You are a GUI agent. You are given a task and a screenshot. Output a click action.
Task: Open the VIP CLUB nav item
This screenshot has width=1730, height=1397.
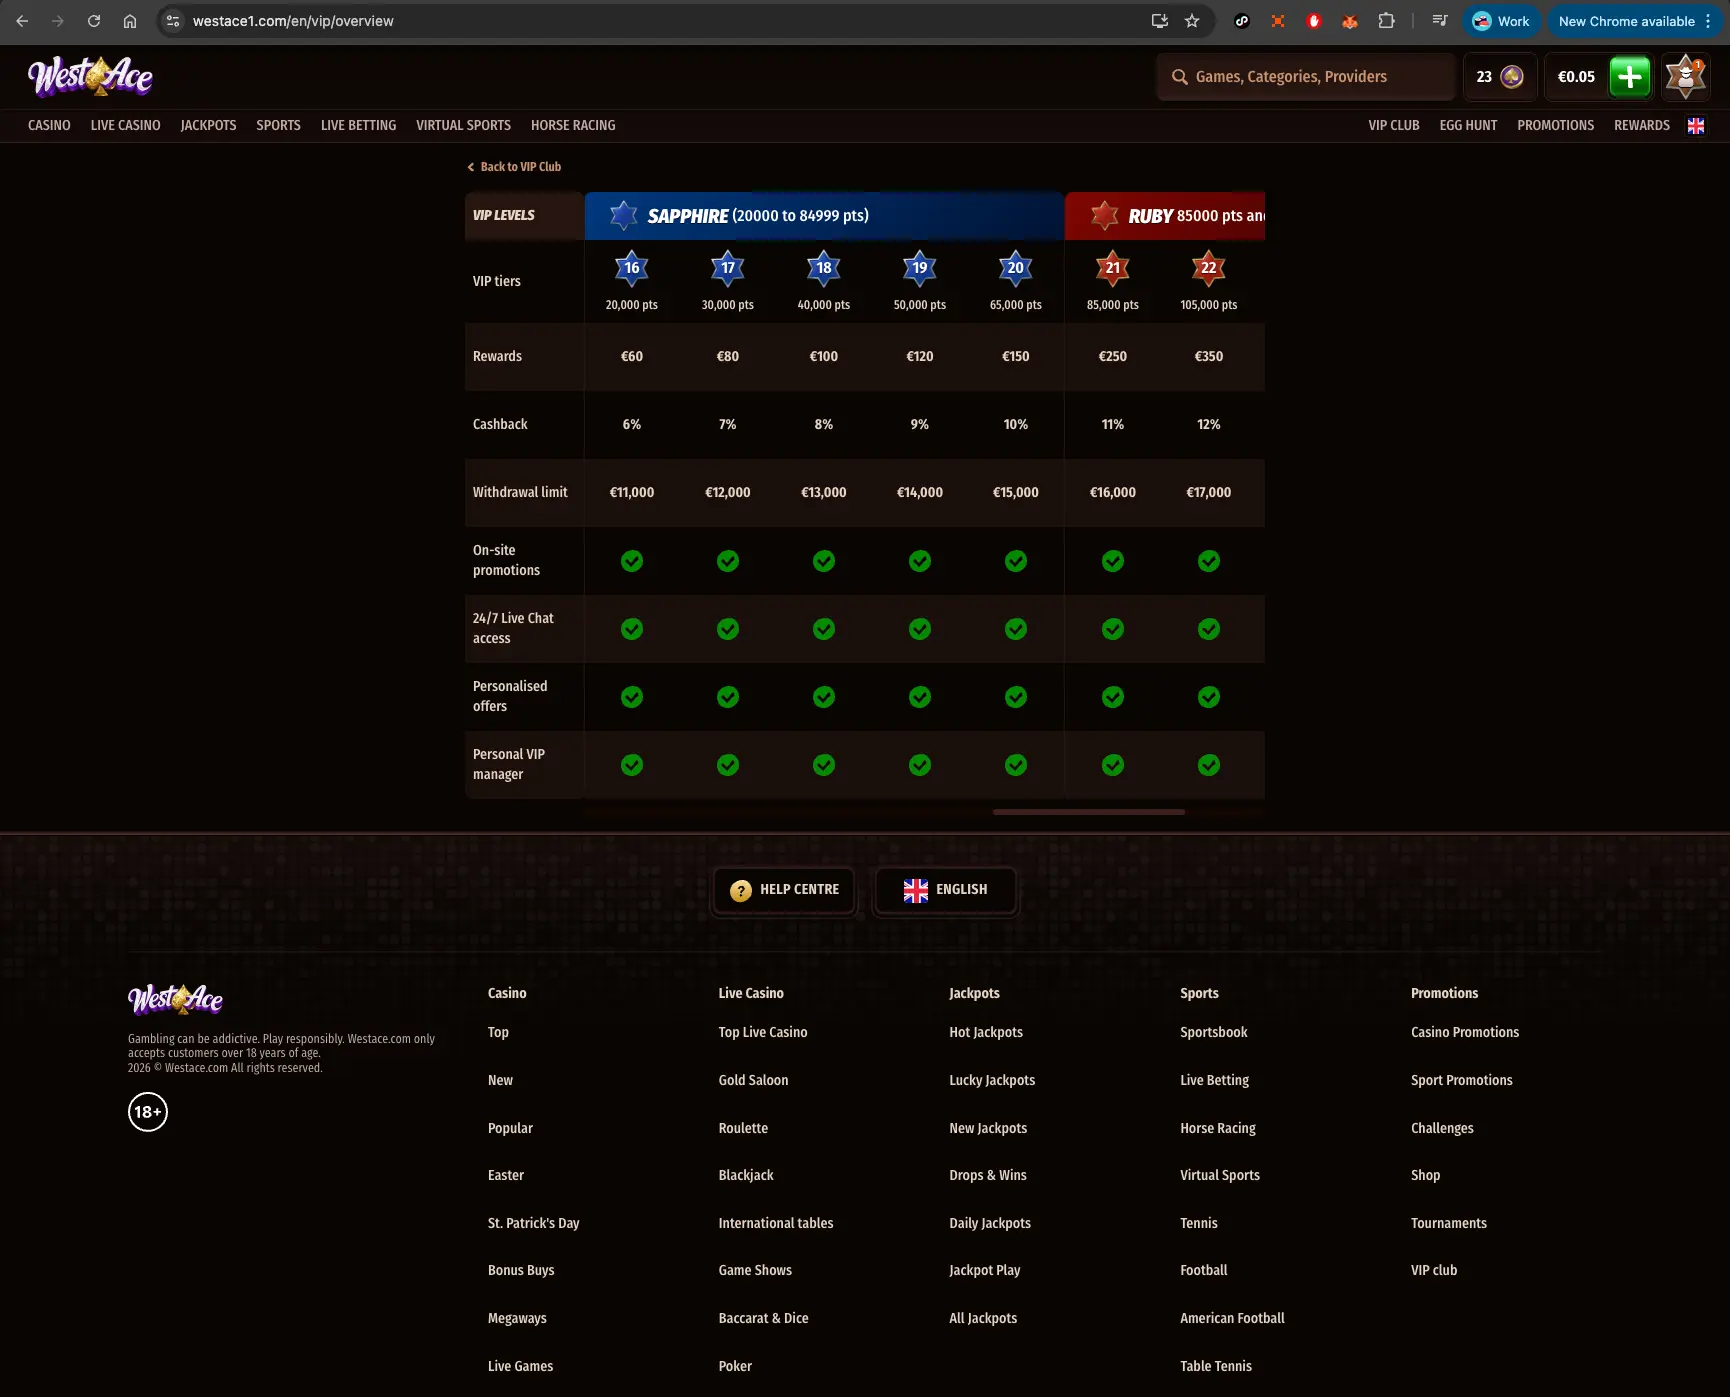click(x=1394, y=125)
